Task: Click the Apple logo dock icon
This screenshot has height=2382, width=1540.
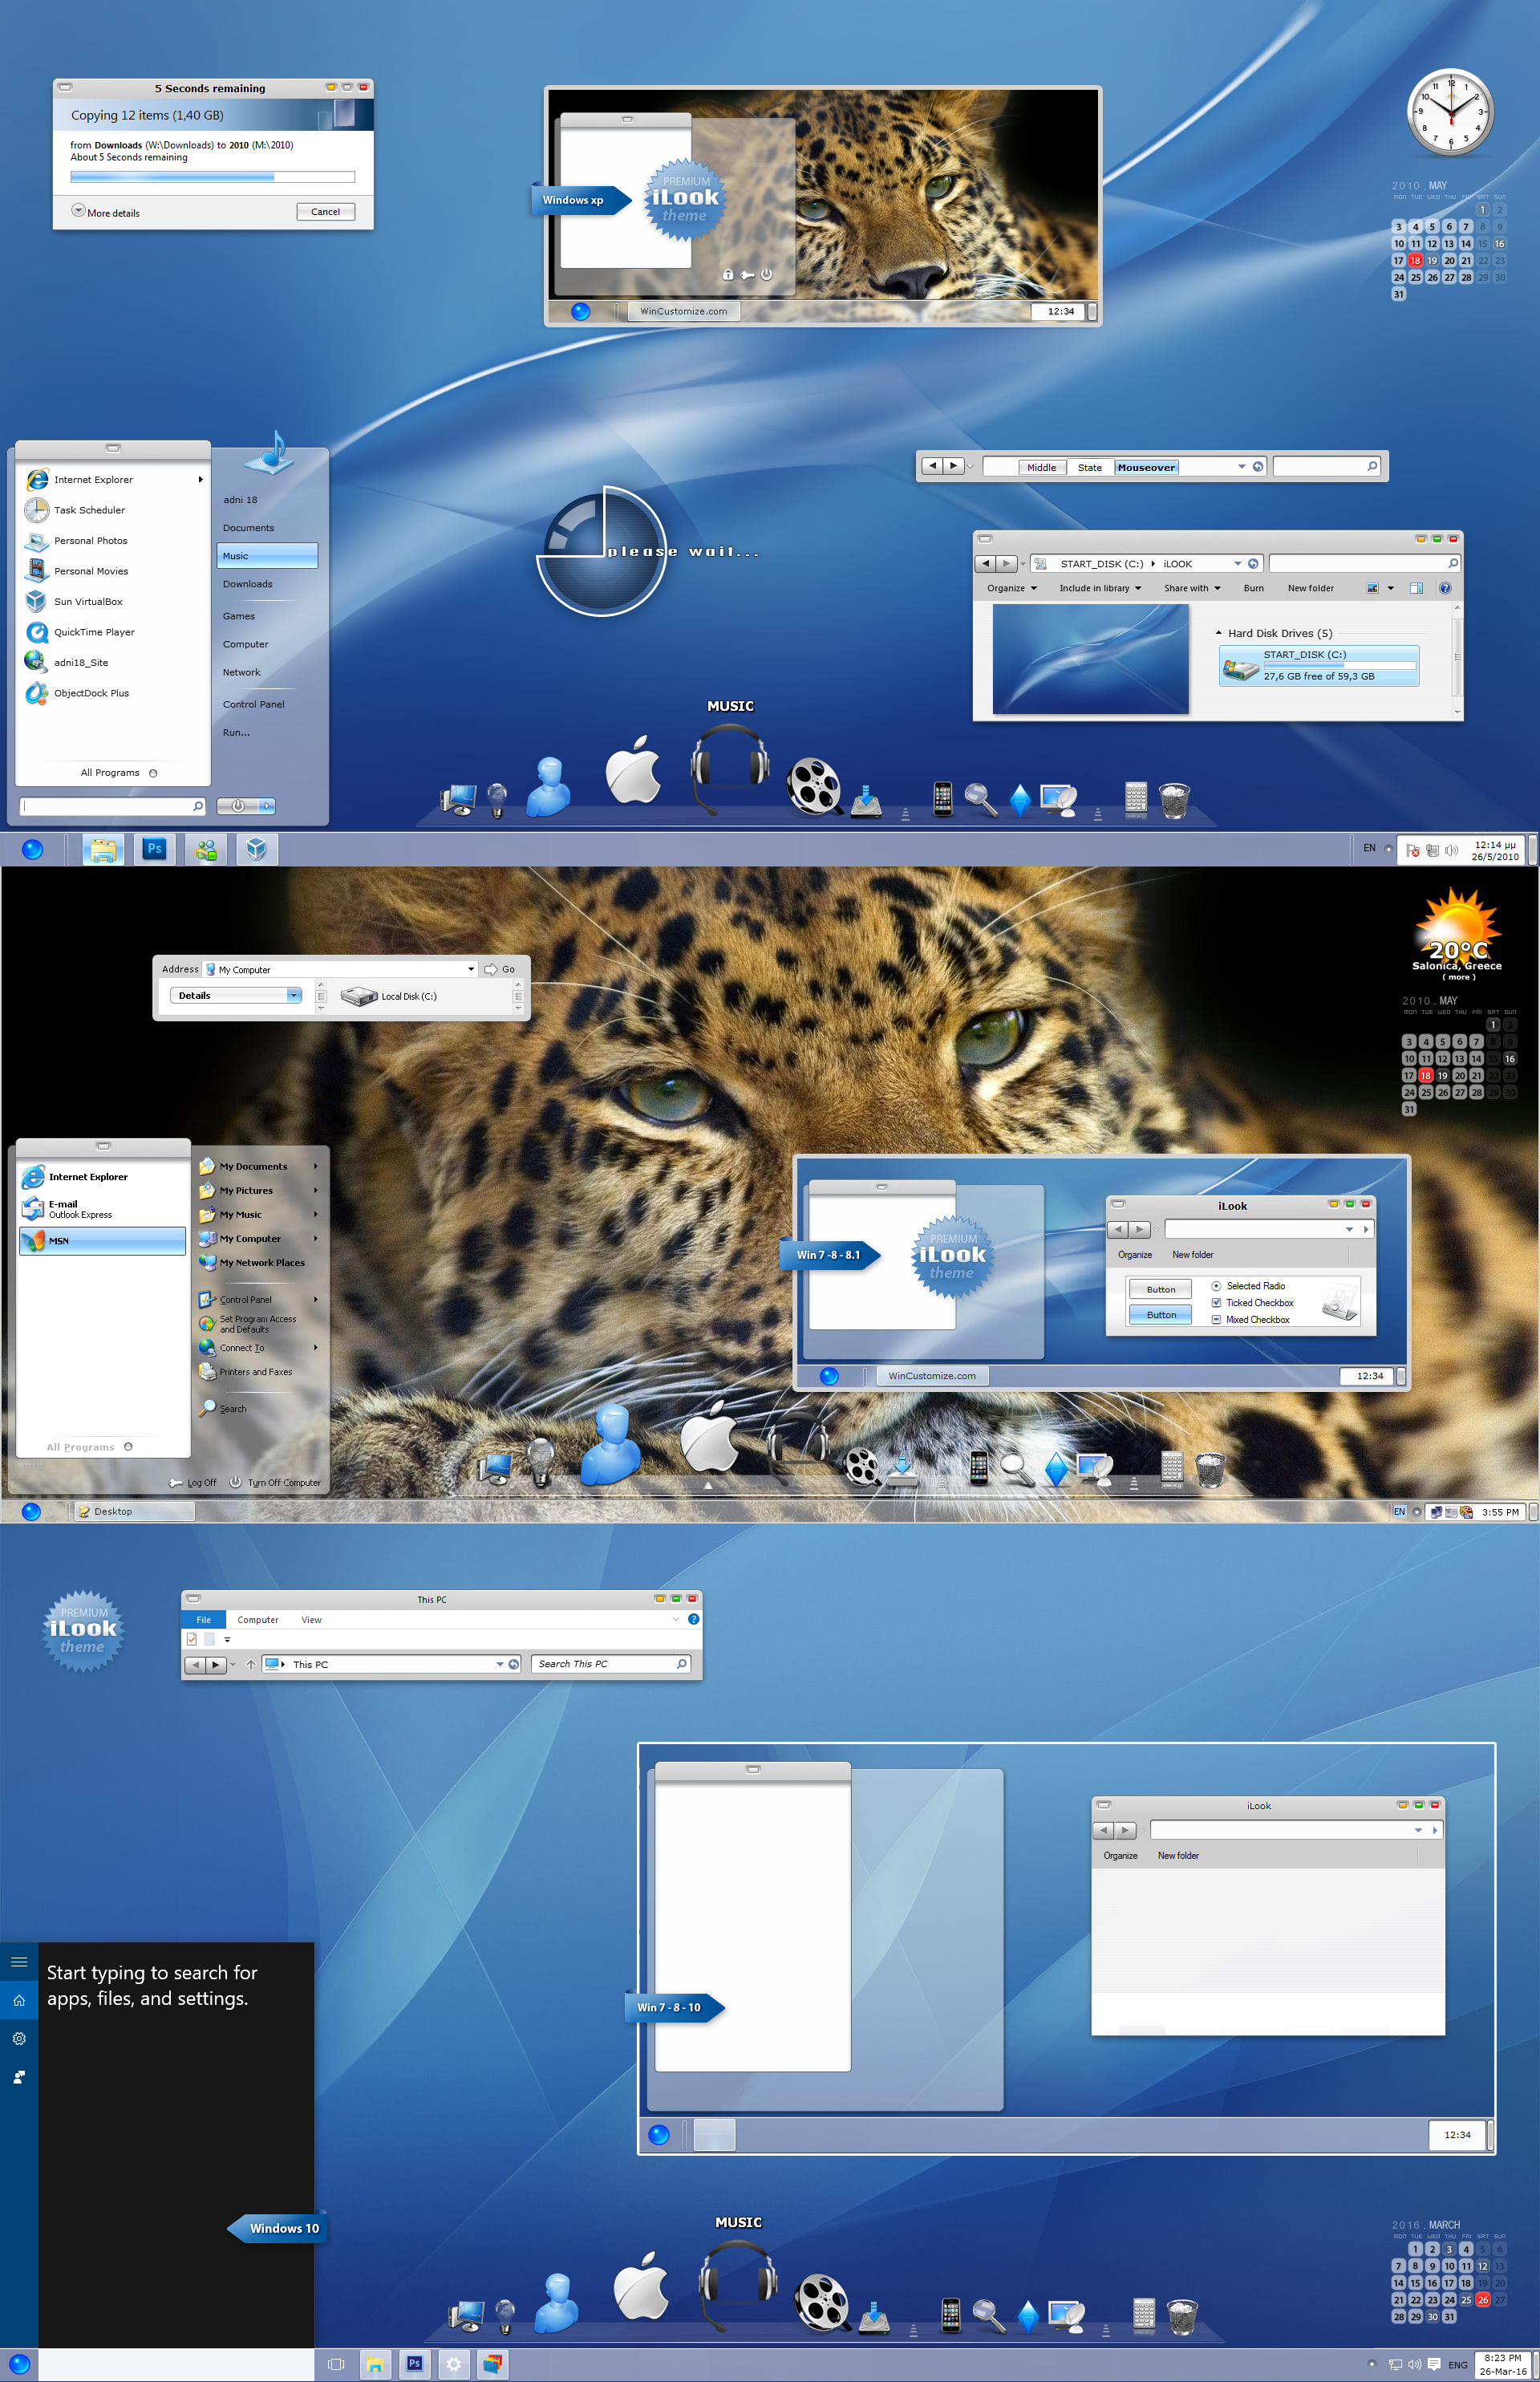Action: [x=634, y=772]
